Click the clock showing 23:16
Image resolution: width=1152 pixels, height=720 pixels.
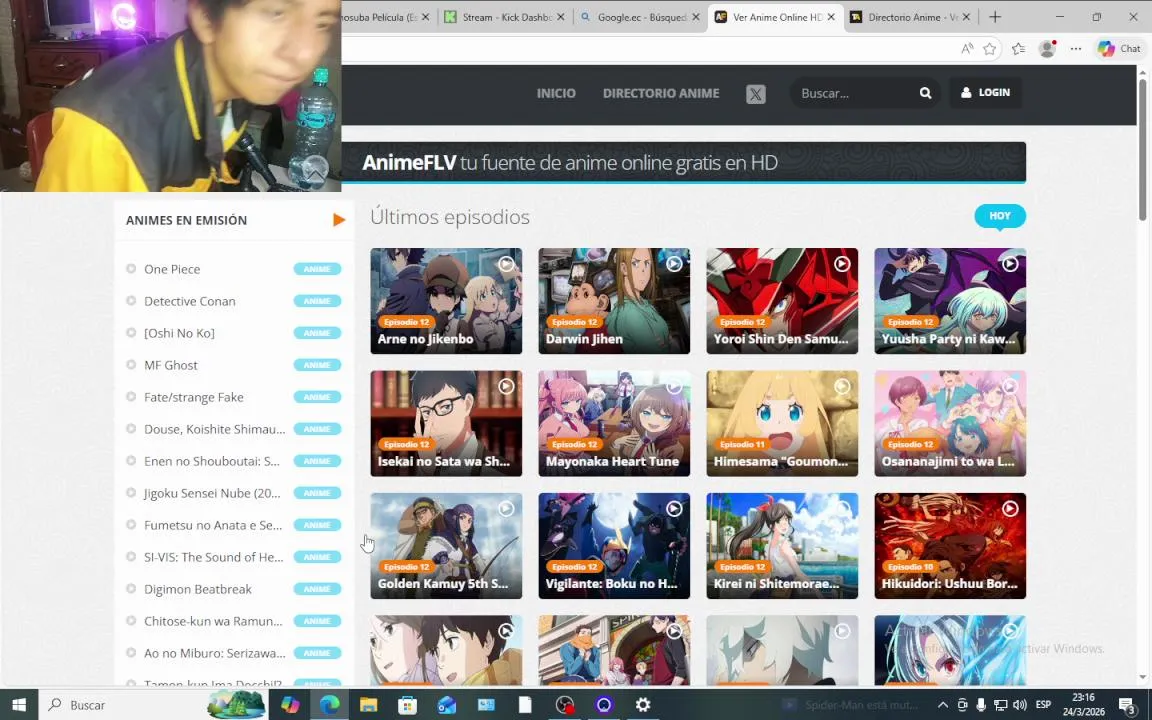coord(1083,697)
